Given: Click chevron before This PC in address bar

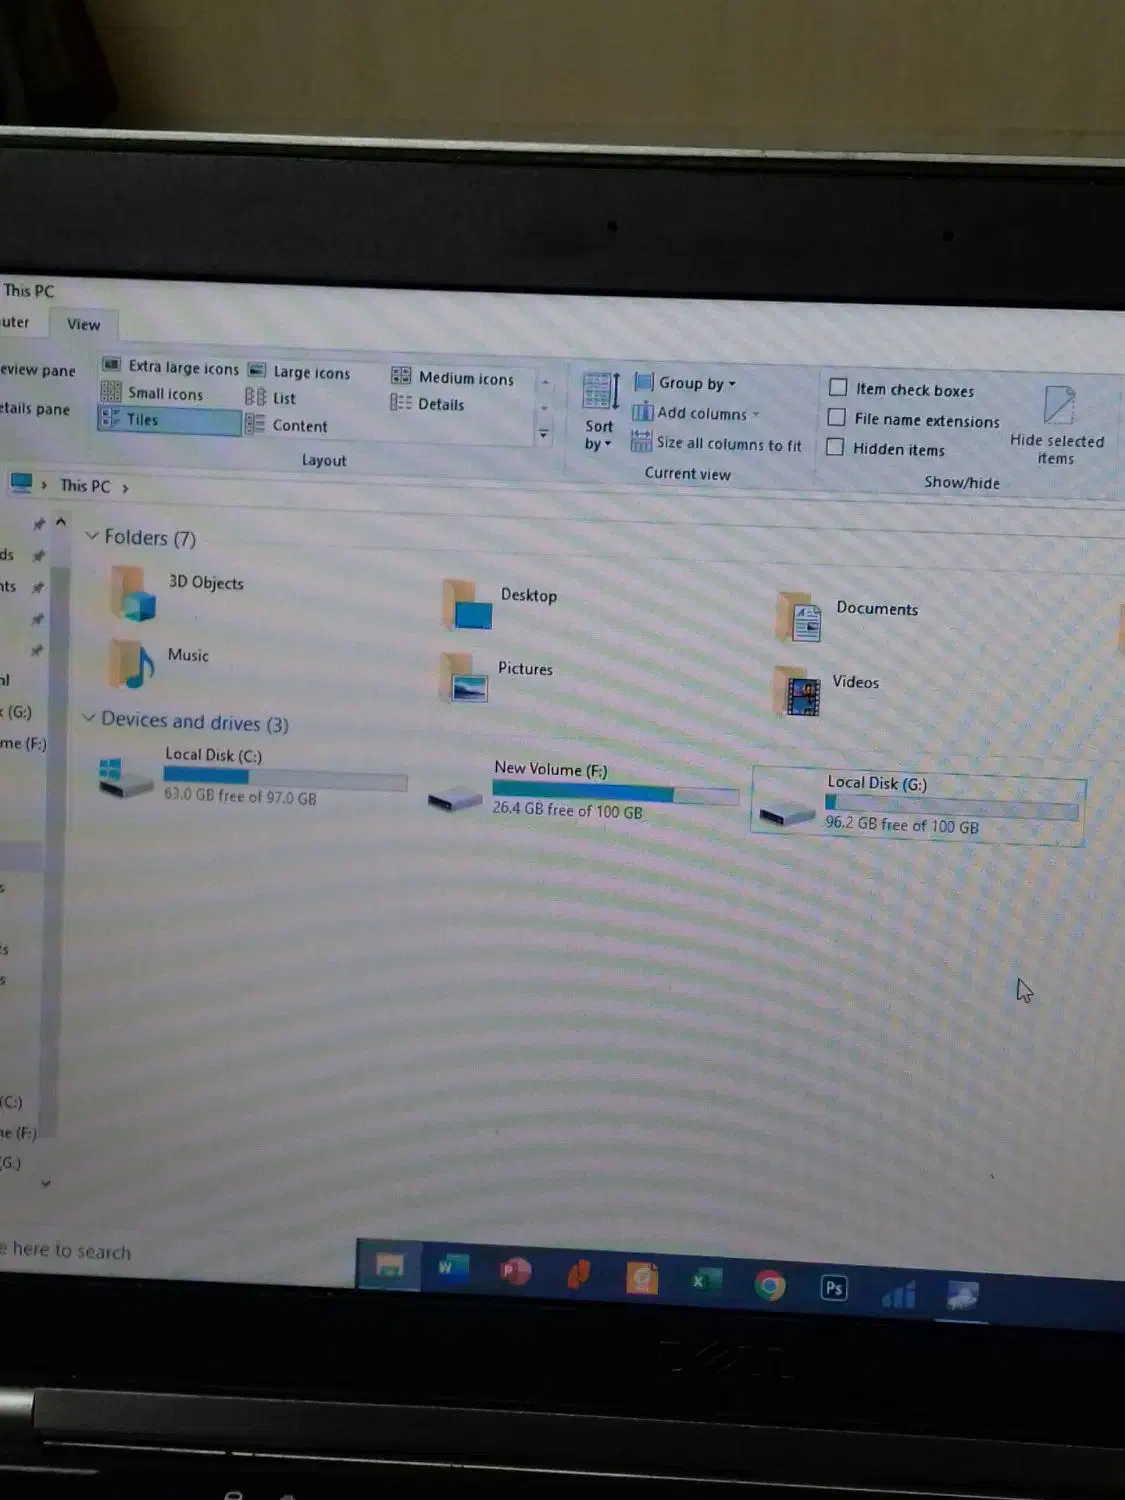Looking at the screenshot, I should pyautogui.click(x=44, y=485).
